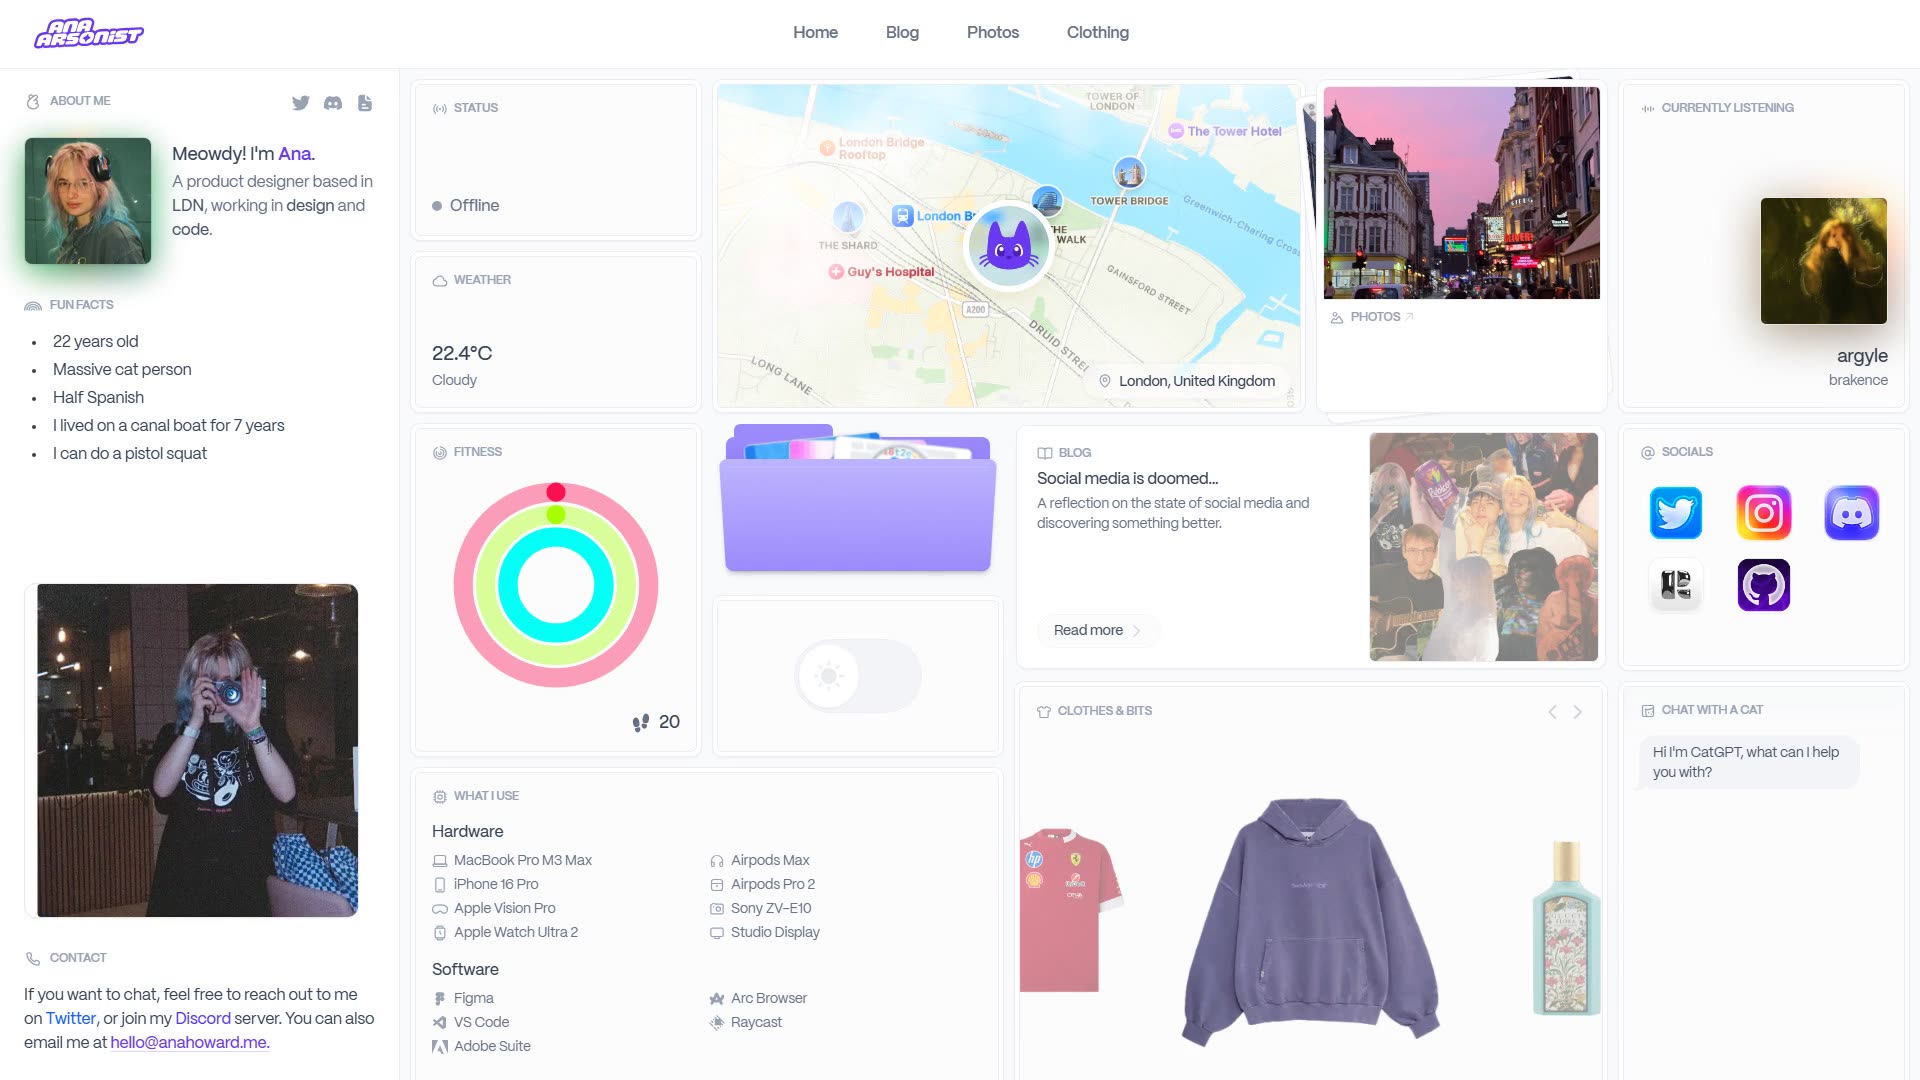The image size is (1920, 1080).
Task: Click the hello@anahoward.me email link
Action: click(190, 1042)
